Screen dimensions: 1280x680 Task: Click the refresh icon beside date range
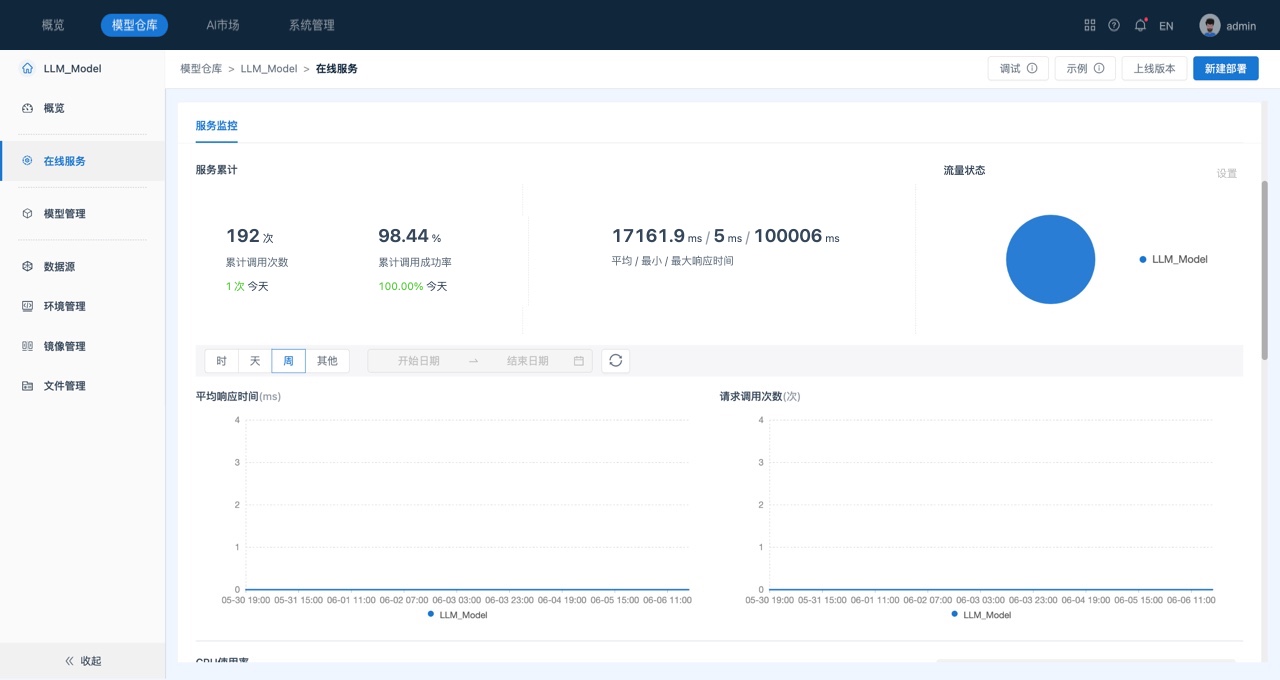pyautogui.click(x=615, y=361)
